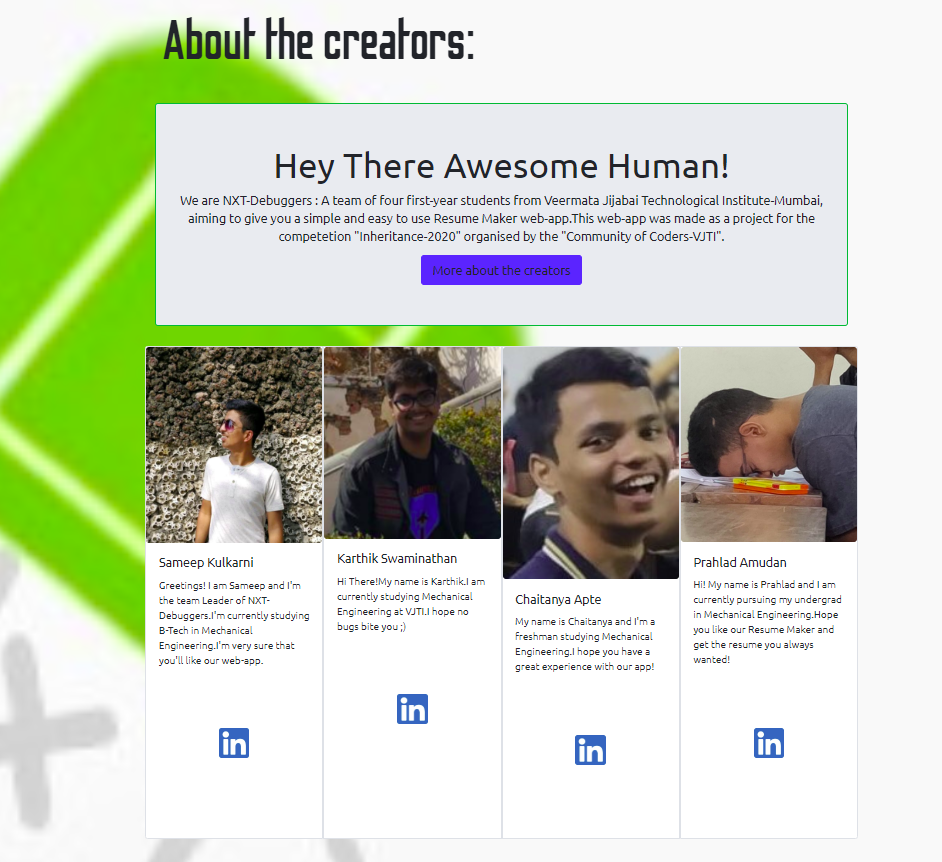Click Karthik's bio mentioning bugs bite
The width and height of the screenshot is (942, 862).
(x=412, y=604)
